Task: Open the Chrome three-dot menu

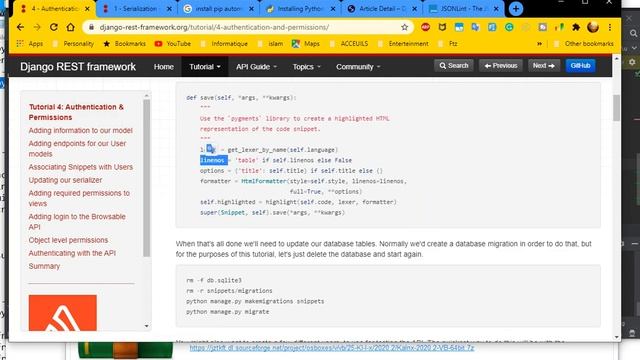Action: [x=610, y=27]
